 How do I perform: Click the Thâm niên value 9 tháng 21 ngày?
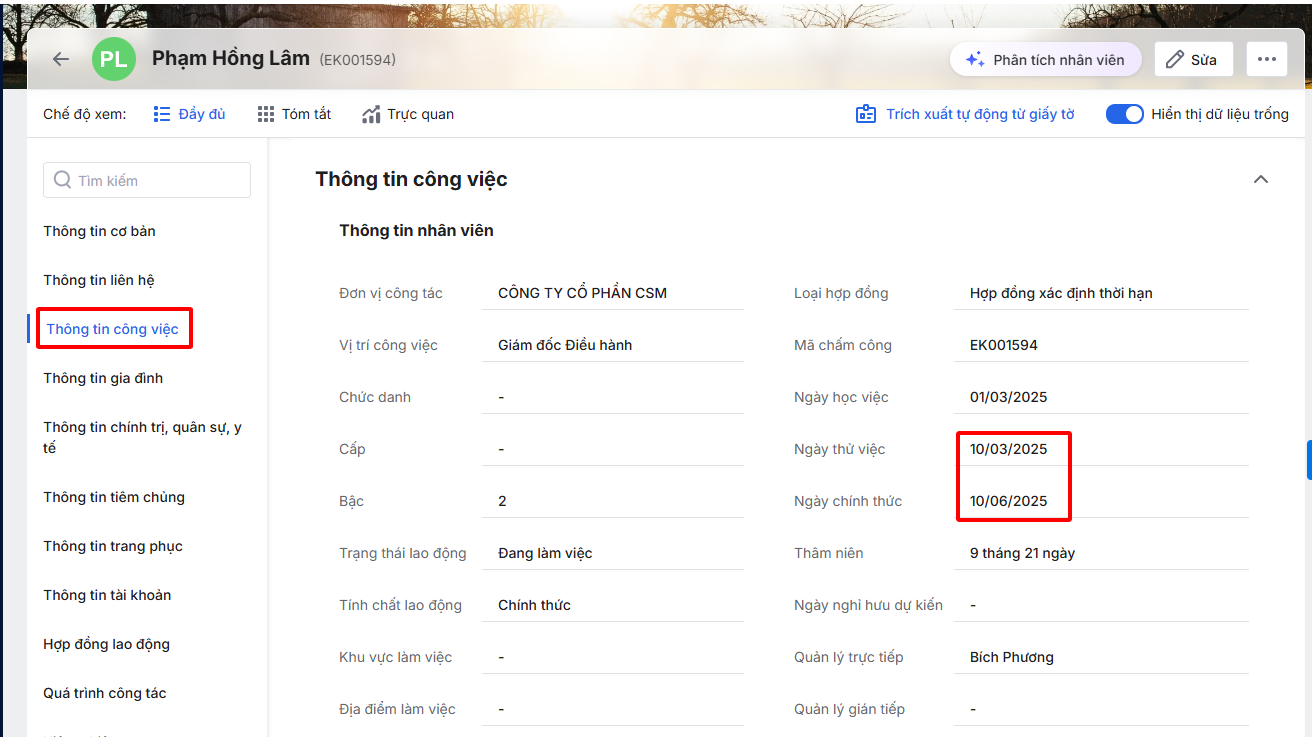(1022, 553)
